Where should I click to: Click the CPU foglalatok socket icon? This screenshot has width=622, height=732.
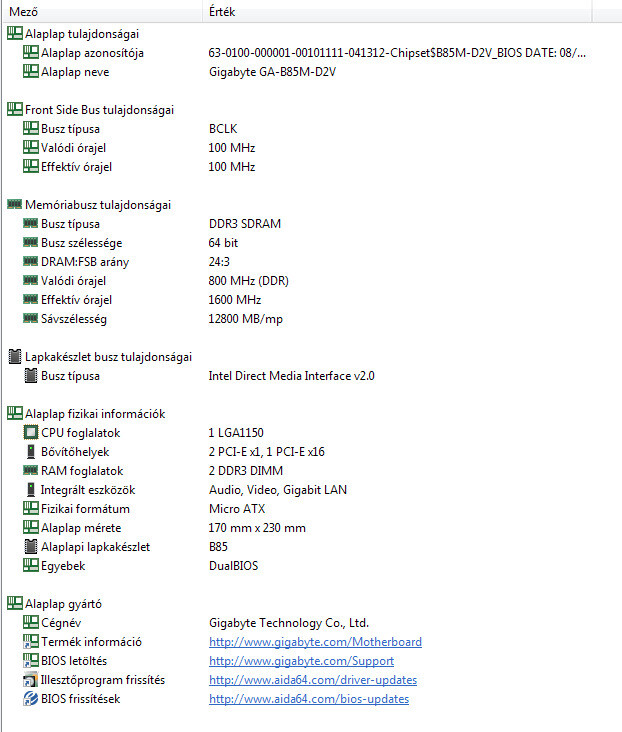point(31,432)
